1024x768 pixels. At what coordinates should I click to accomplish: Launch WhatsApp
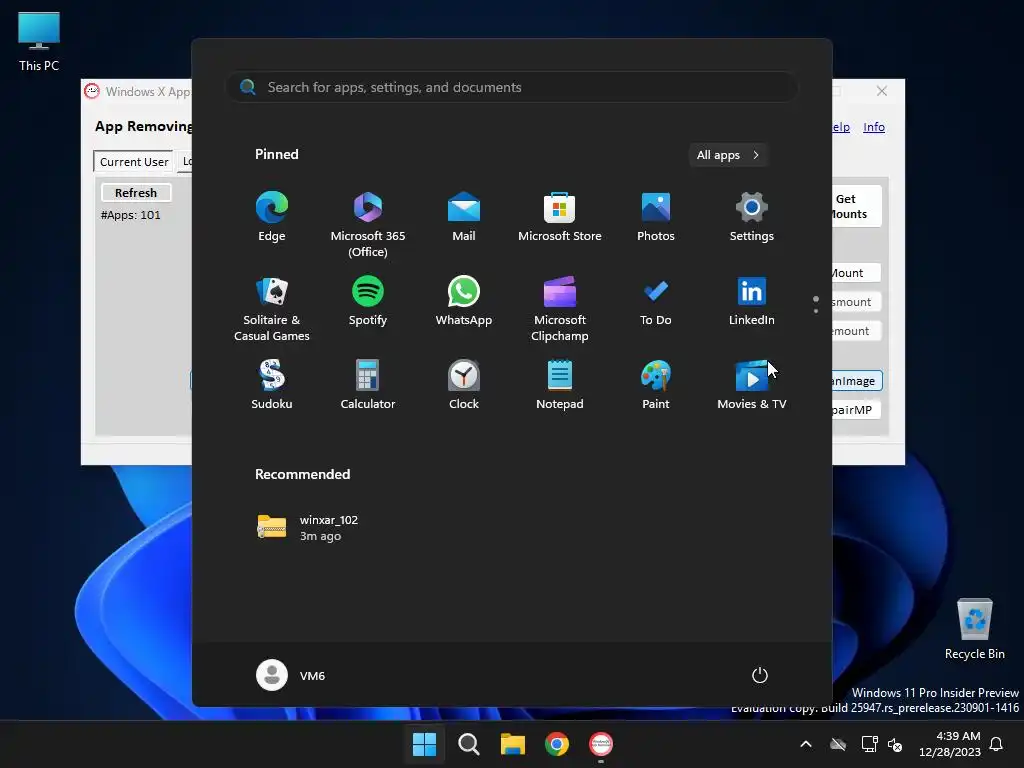click(464, 301)
